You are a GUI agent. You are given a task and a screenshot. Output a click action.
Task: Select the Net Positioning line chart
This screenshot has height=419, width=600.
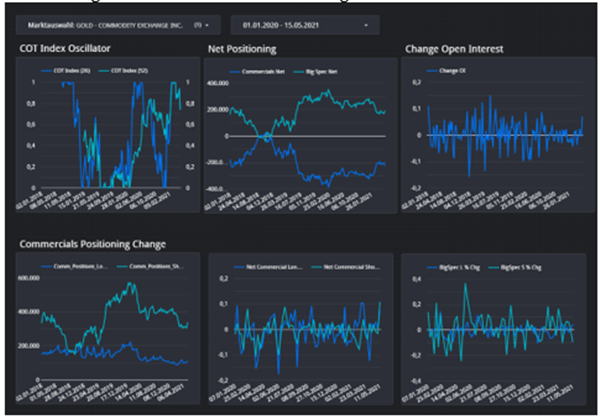(x=301, y=135)
